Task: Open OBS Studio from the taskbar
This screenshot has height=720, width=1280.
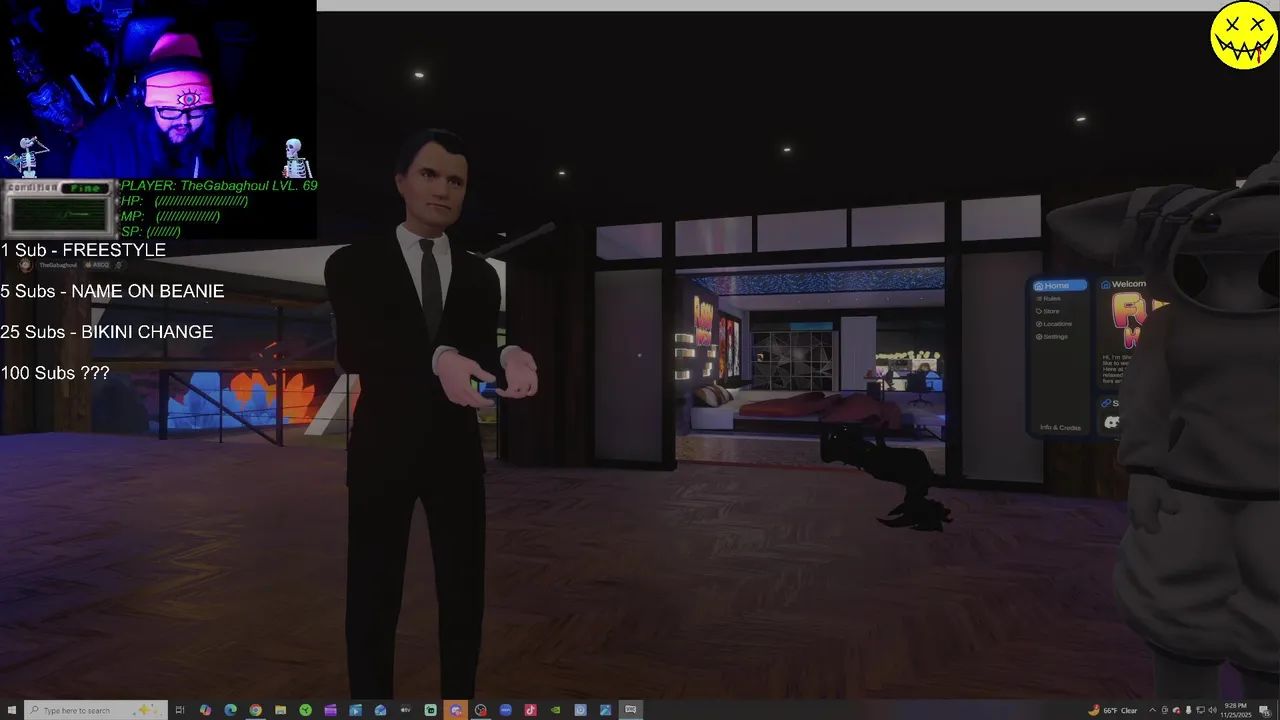Action: [x=480, y=710]
